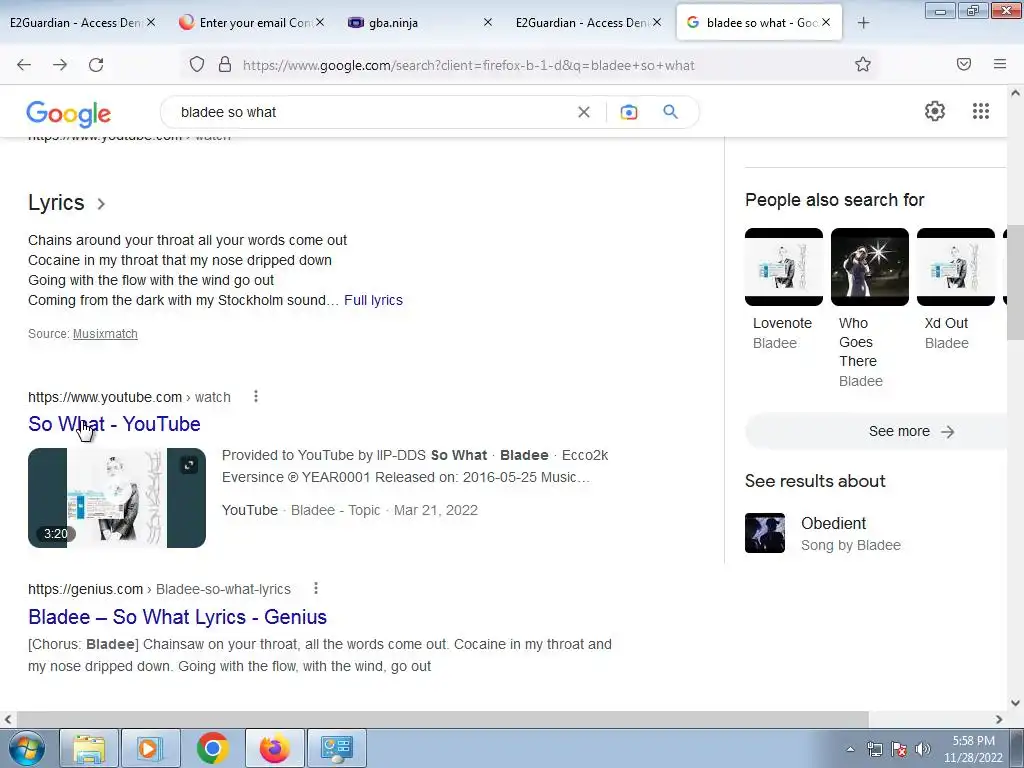Open the Obedient song result
The width and height of the screenshot is (1024, 768).
coord(833,523)
